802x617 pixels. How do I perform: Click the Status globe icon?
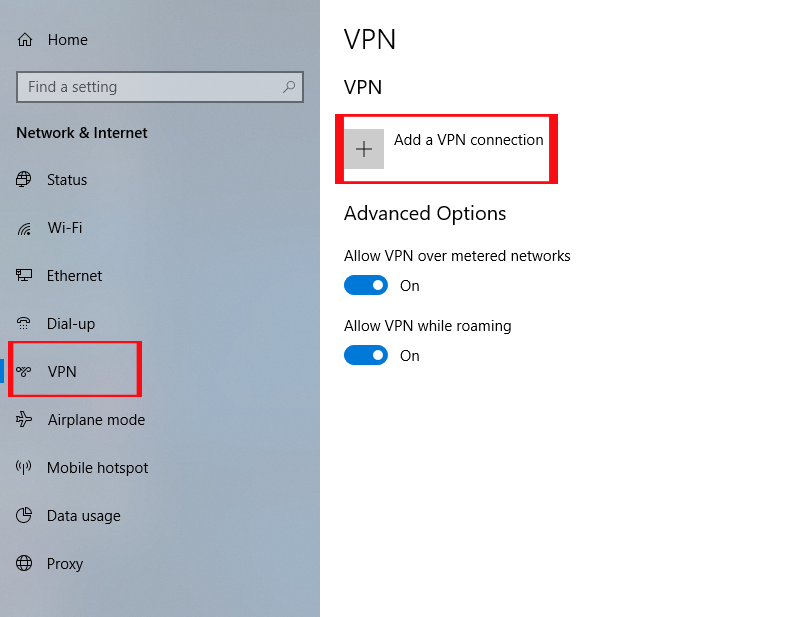coord(25,180)
